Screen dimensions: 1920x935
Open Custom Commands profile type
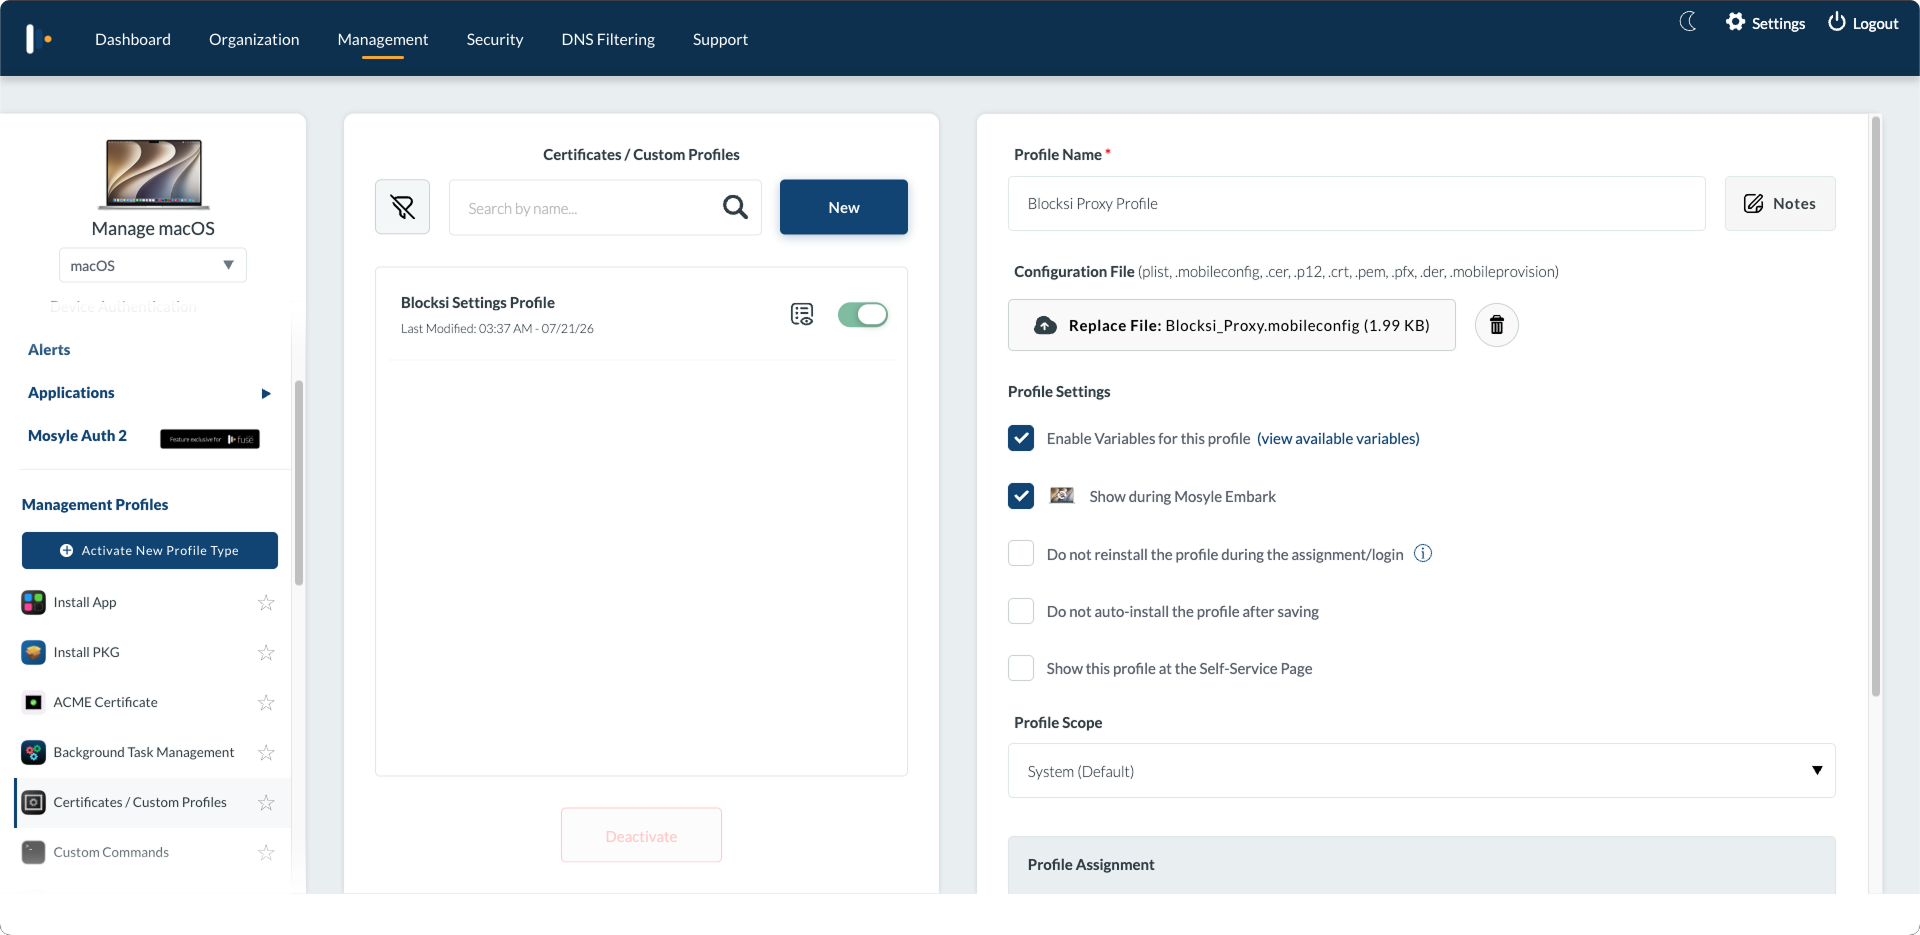click(111, 852)
